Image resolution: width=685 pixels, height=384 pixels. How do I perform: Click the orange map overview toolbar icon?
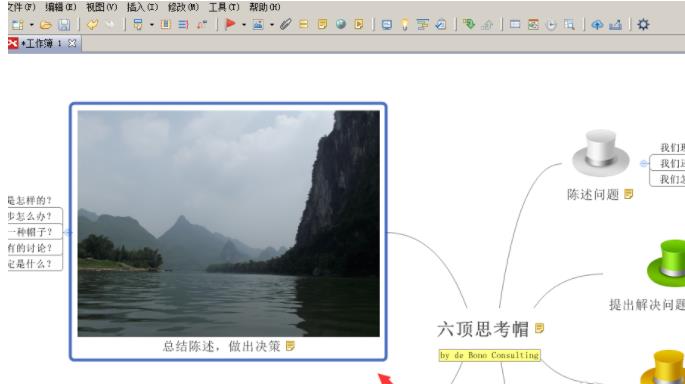click(x=533, y=24)
